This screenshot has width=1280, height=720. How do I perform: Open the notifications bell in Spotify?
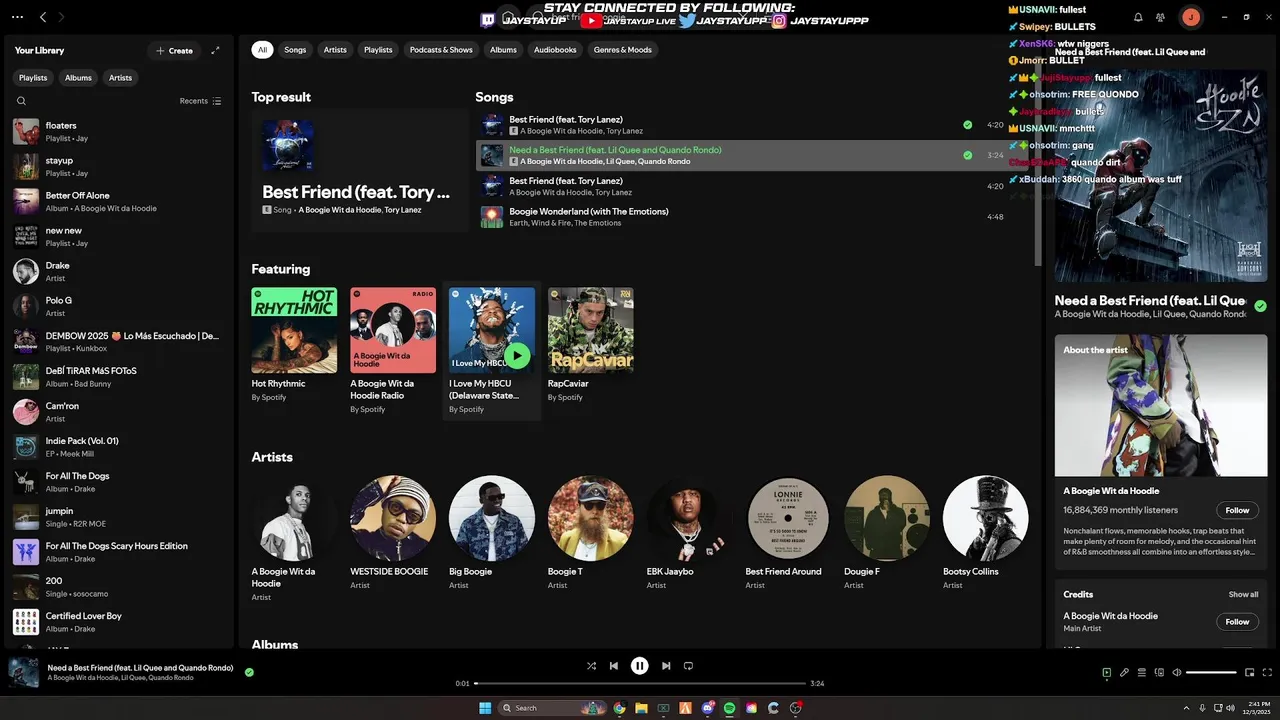1138,17
